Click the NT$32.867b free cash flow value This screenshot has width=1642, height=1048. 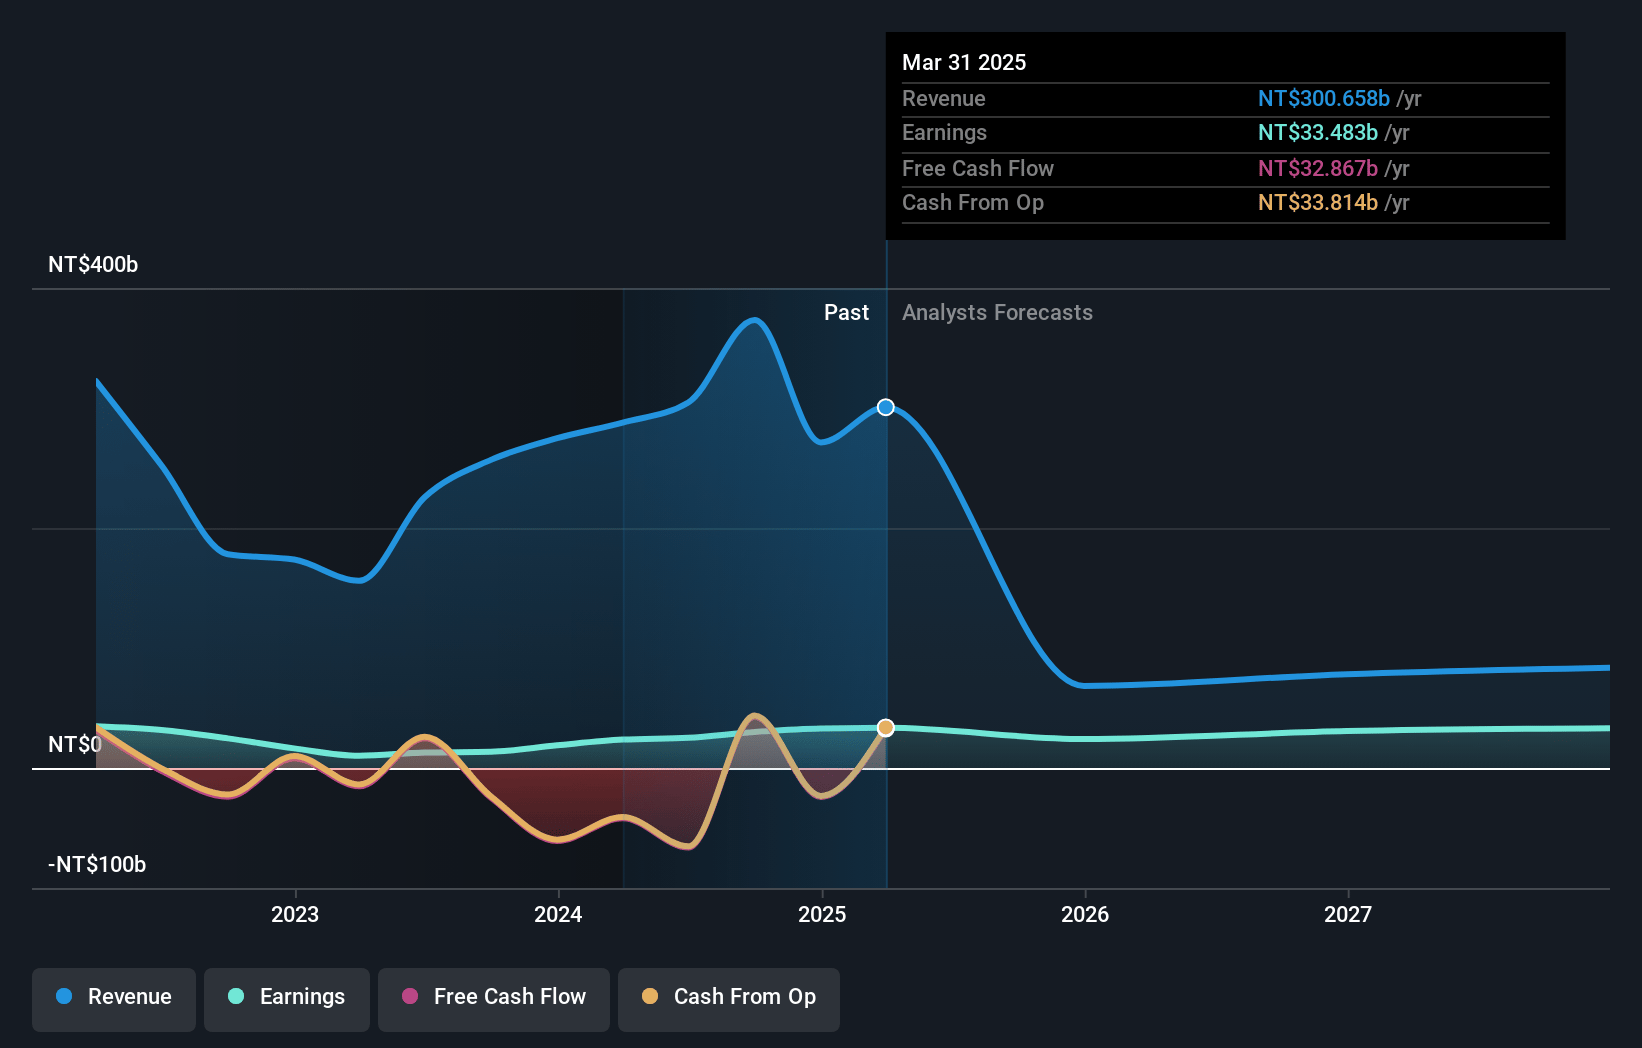(x=1318, y=169)
